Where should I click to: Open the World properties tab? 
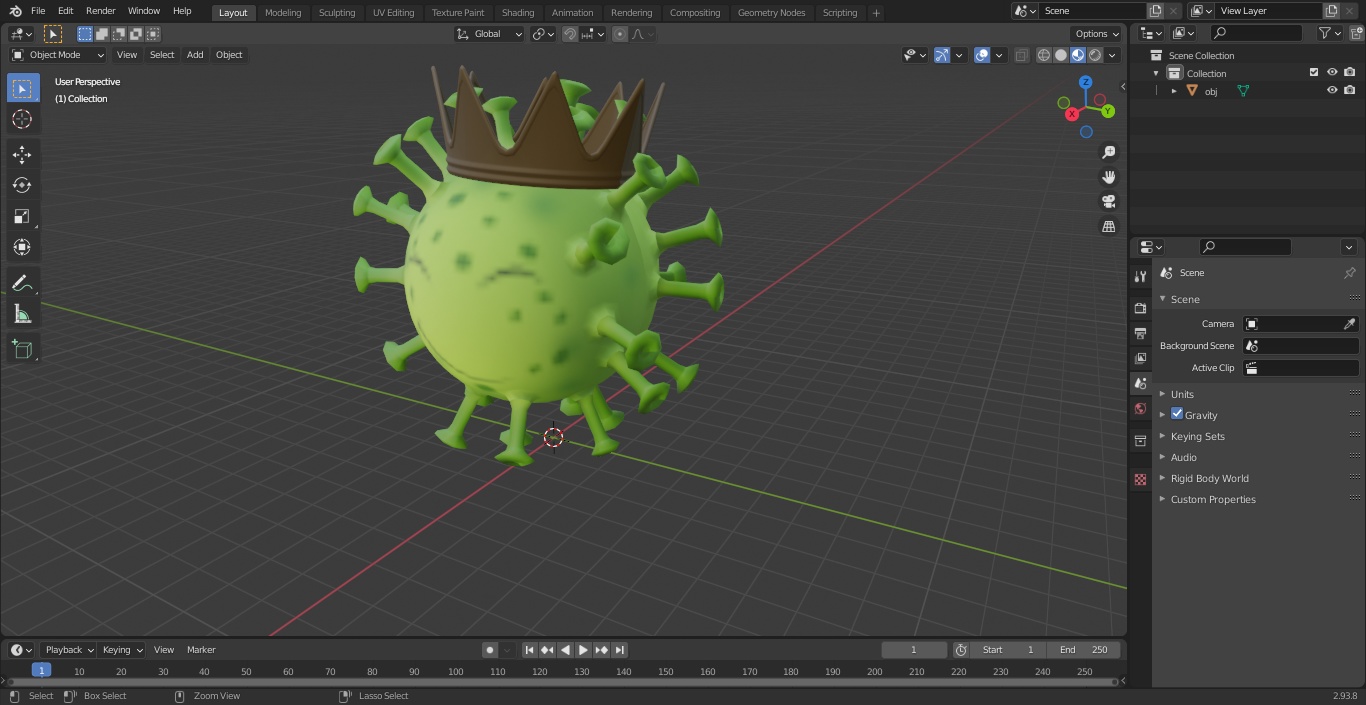click(x=1140, y=408)
